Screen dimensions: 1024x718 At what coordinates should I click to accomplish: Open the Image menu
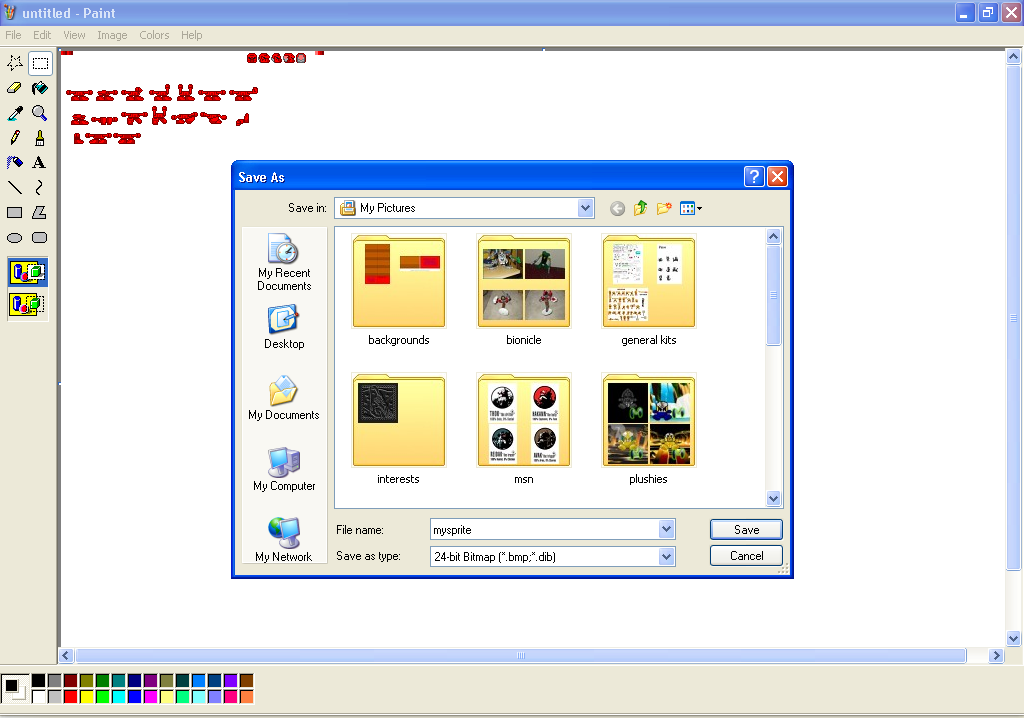coord(112,35)
